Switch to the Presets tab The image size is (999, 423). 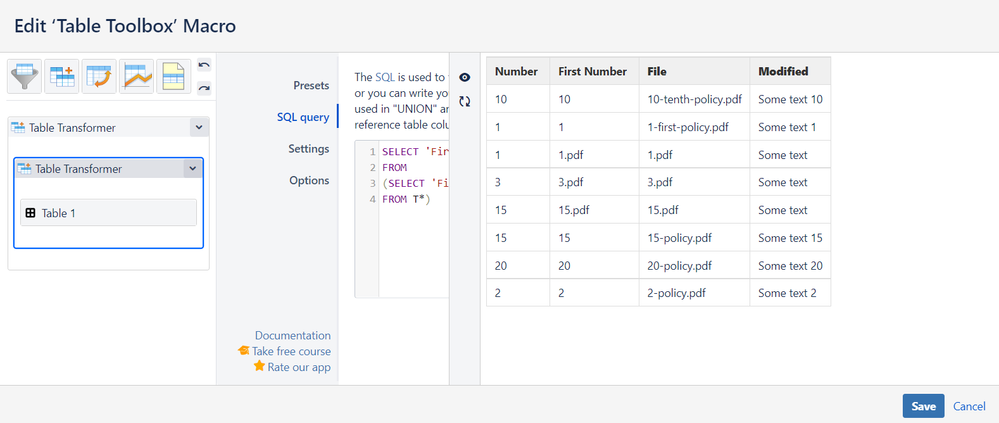311,86
